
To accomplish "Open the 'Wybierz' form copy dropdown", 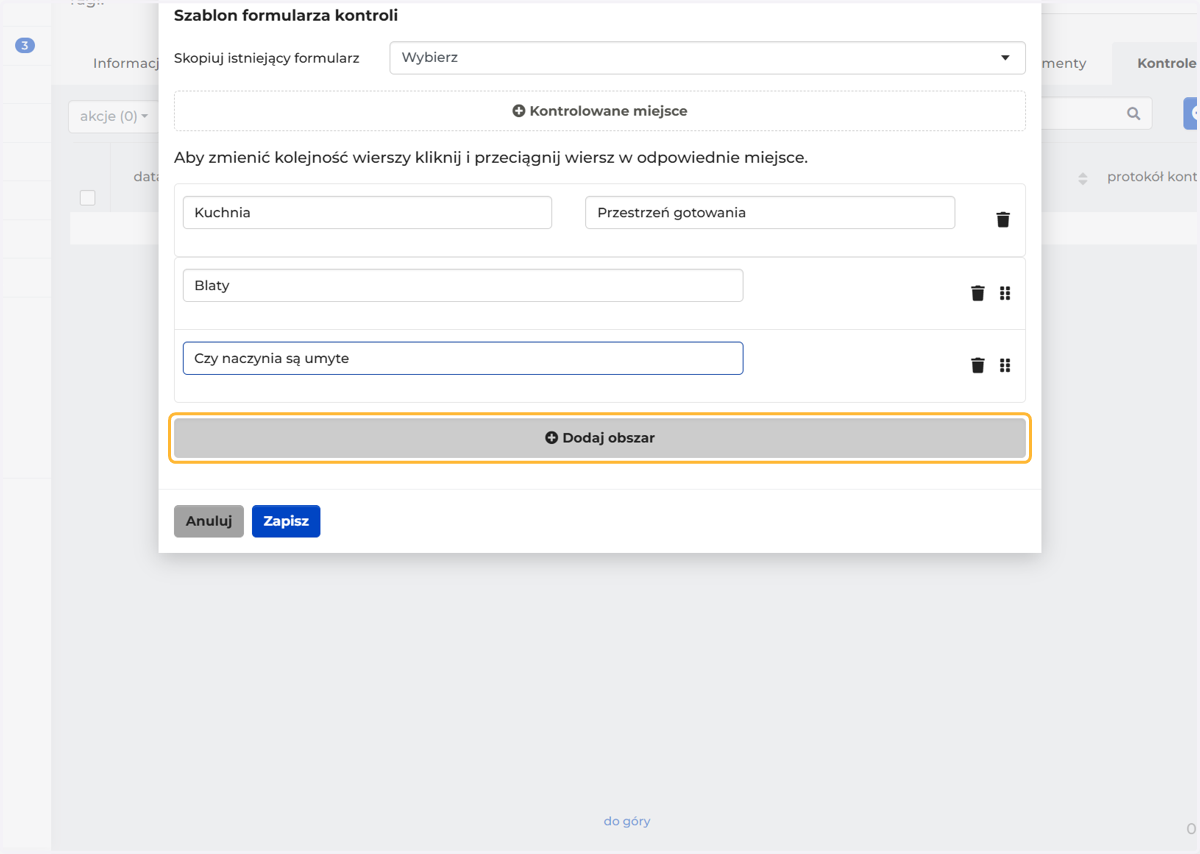I will coord(707,57).
